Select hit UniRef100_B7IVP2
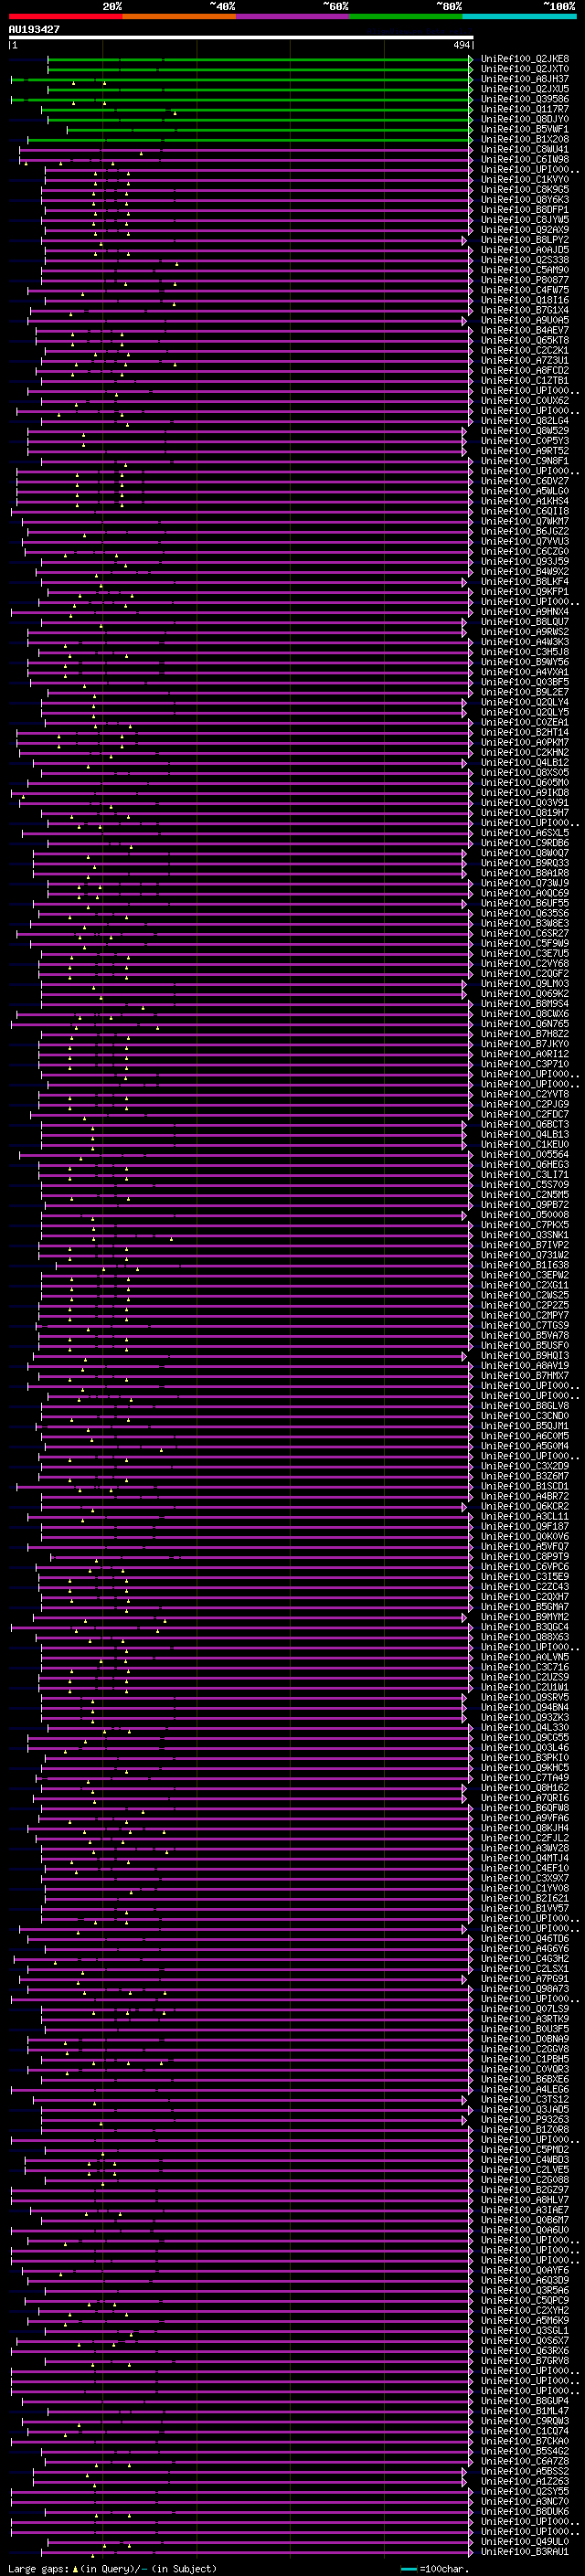 [x=525, y=1245]
